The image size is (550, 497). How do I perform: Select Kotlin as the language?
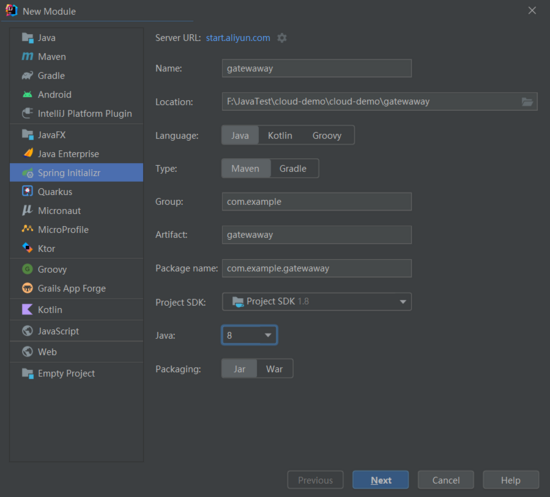(280, 135)
